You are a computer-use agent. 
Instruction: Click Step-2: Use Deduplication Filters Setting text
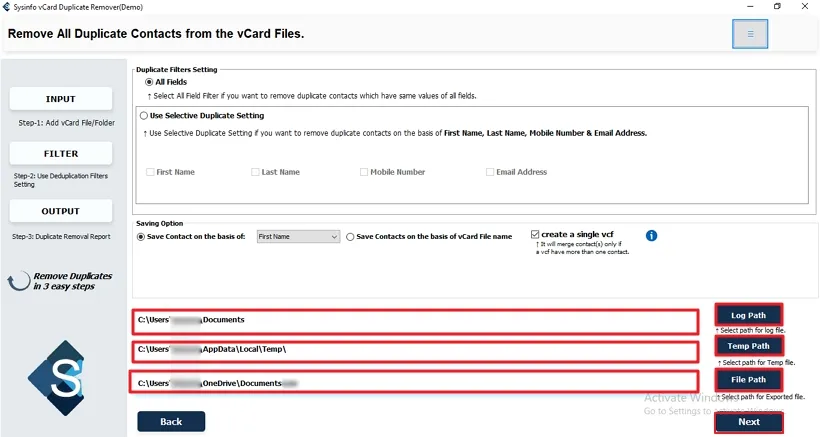tap(61, 180)
